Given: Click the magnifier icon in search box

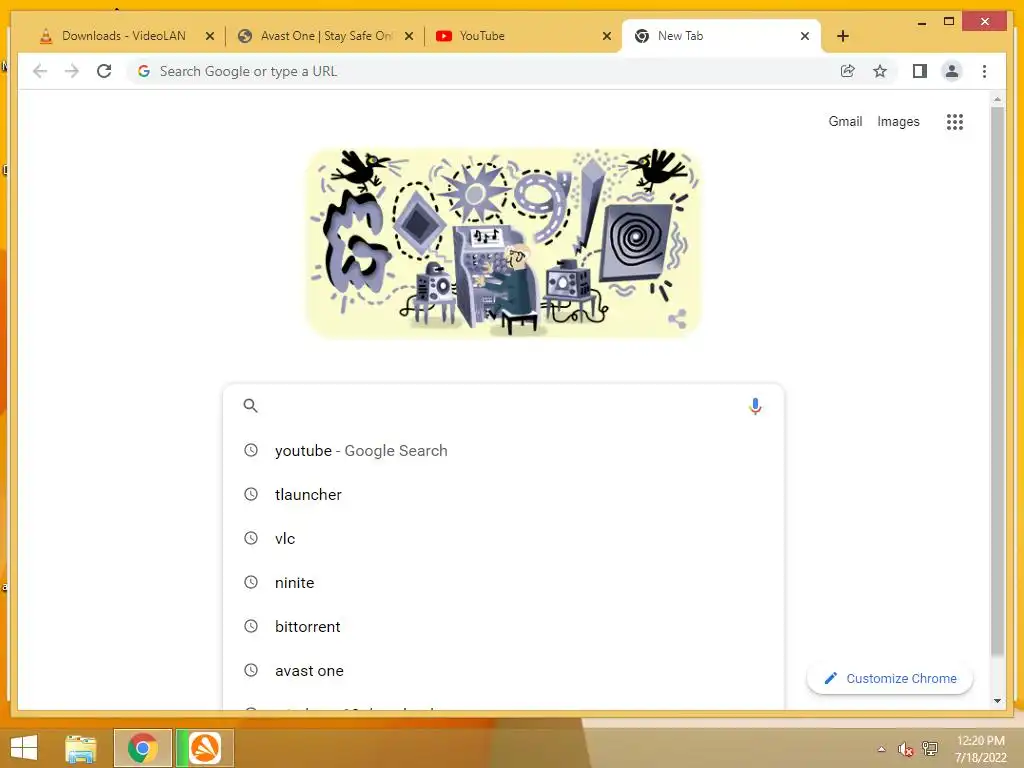Looking at the screenshot, I should (250, 406).
